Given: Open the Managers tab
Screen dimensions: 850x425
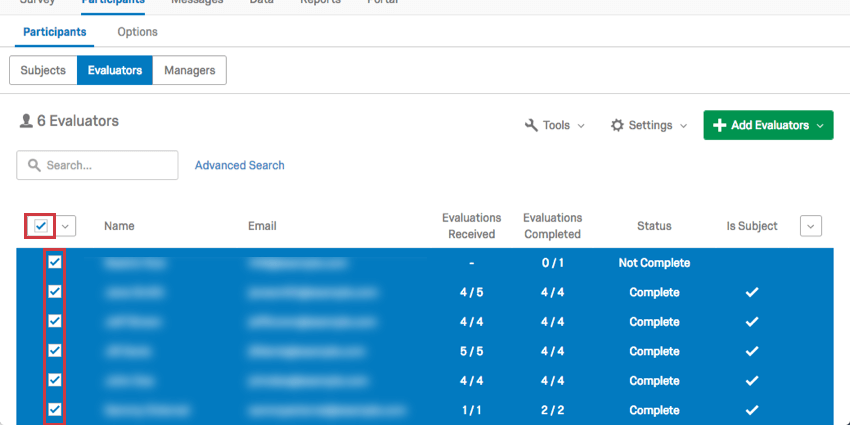Looking at the screenshot, I should (189, 70).
